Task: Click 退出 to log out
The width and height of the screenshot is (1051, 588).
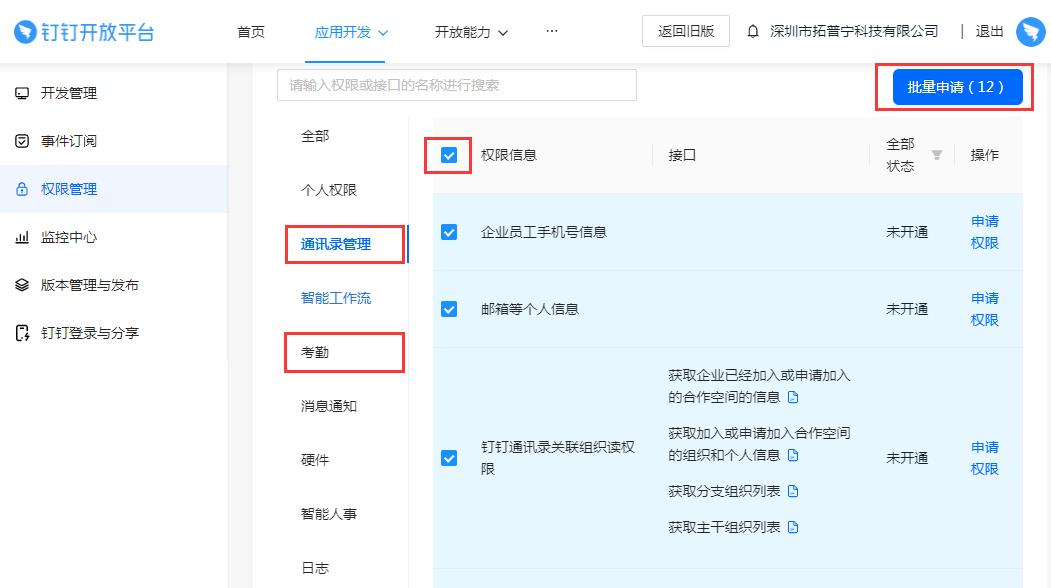Action: point(989,32)
